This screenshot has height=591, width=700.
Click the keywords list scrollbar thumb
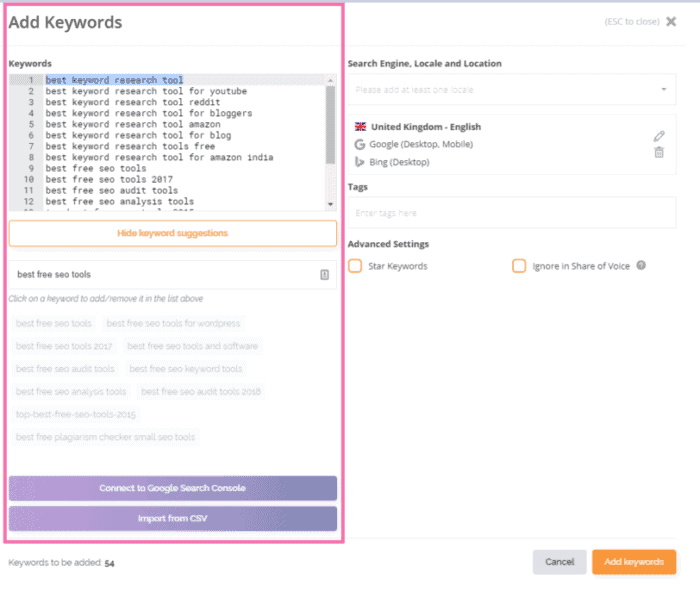330,125
